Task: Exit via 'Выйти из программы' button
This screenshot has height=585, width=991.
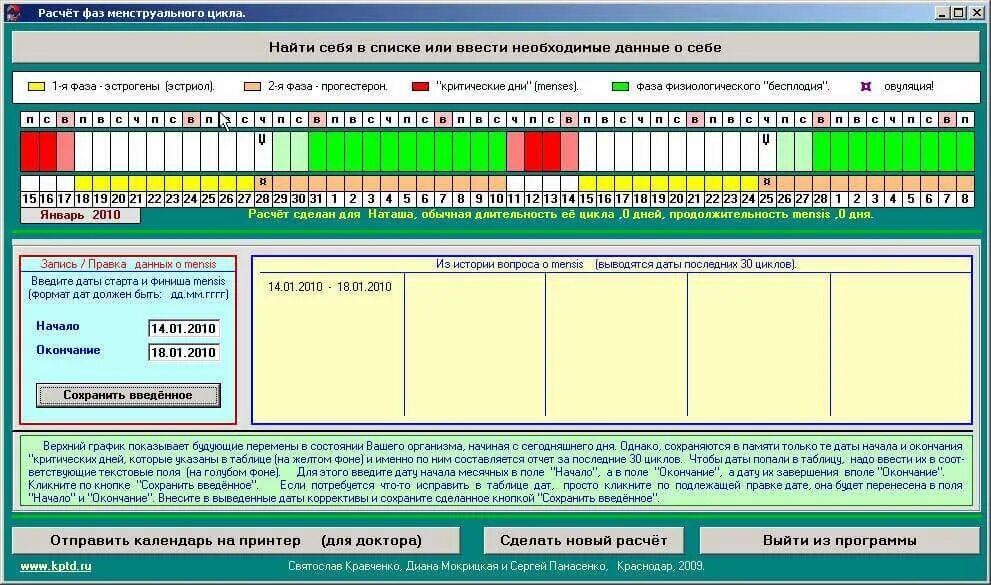Action: click(839, 541)
